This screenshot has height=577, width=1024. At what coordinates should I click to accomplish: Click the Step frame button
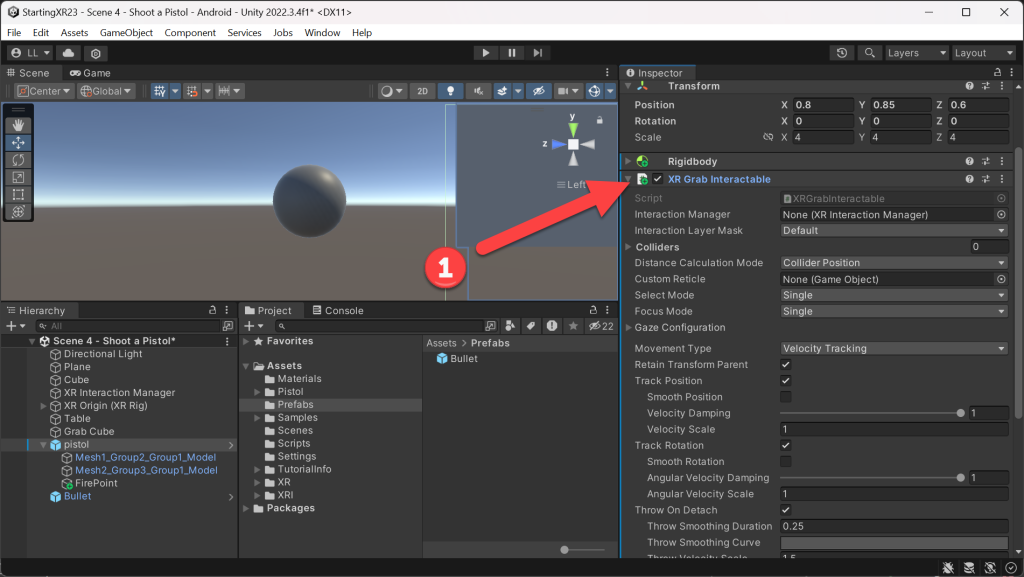pyautogui.click(x=537, y=53)
